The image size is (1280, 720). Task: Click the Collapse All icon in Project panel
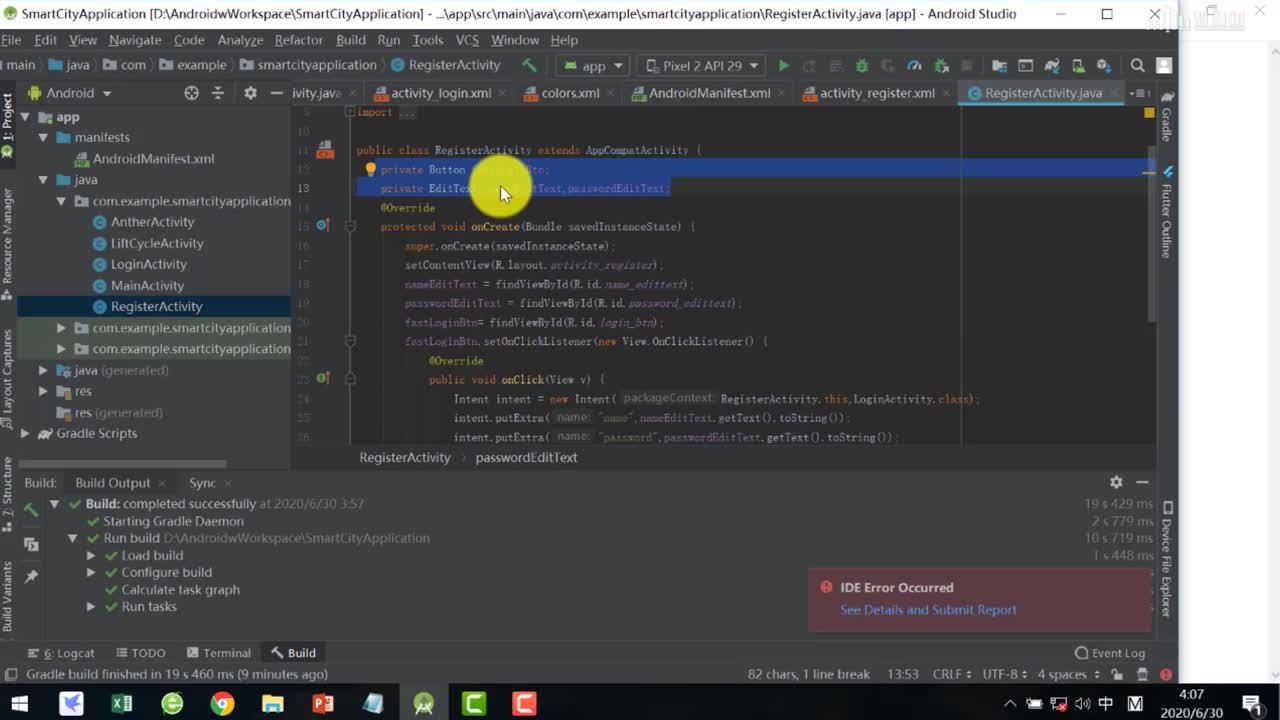pyautogui.click(x=218, y=93)
